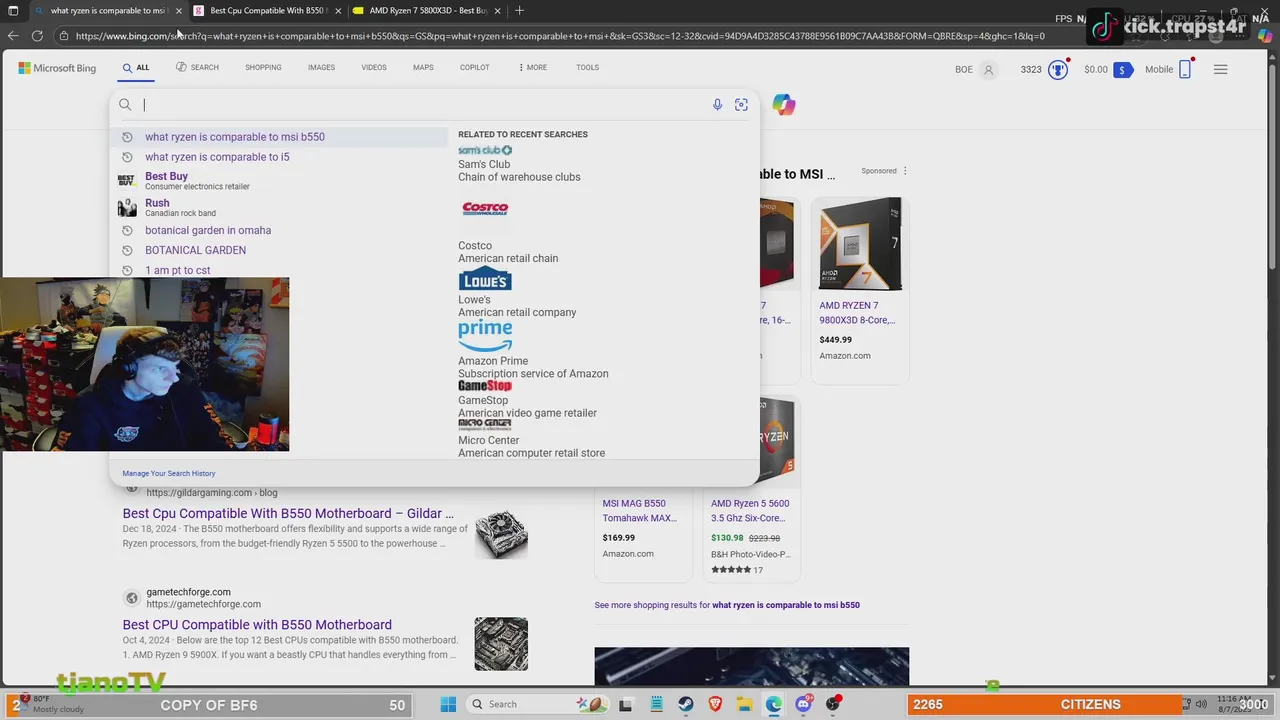
Task: Open a new browser tab
Action: 519,11
